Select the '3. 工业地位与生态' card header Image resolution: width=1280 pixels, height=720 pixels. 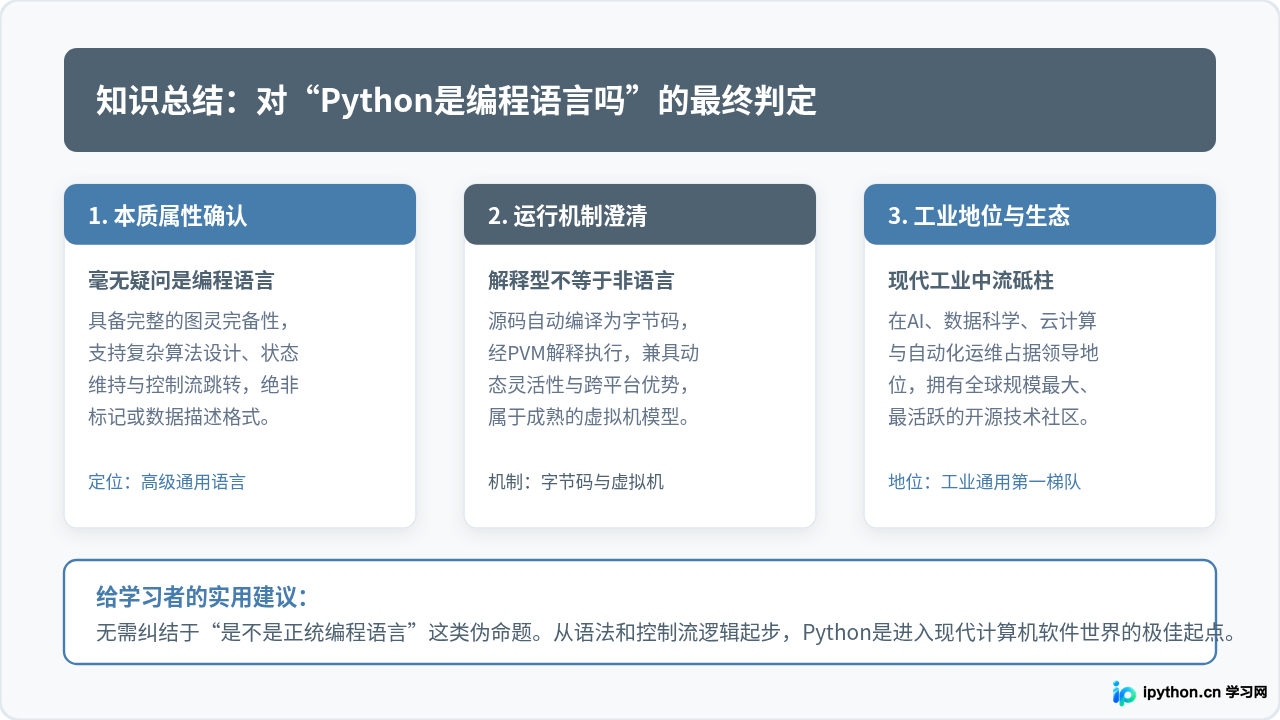coord(1040,214)
